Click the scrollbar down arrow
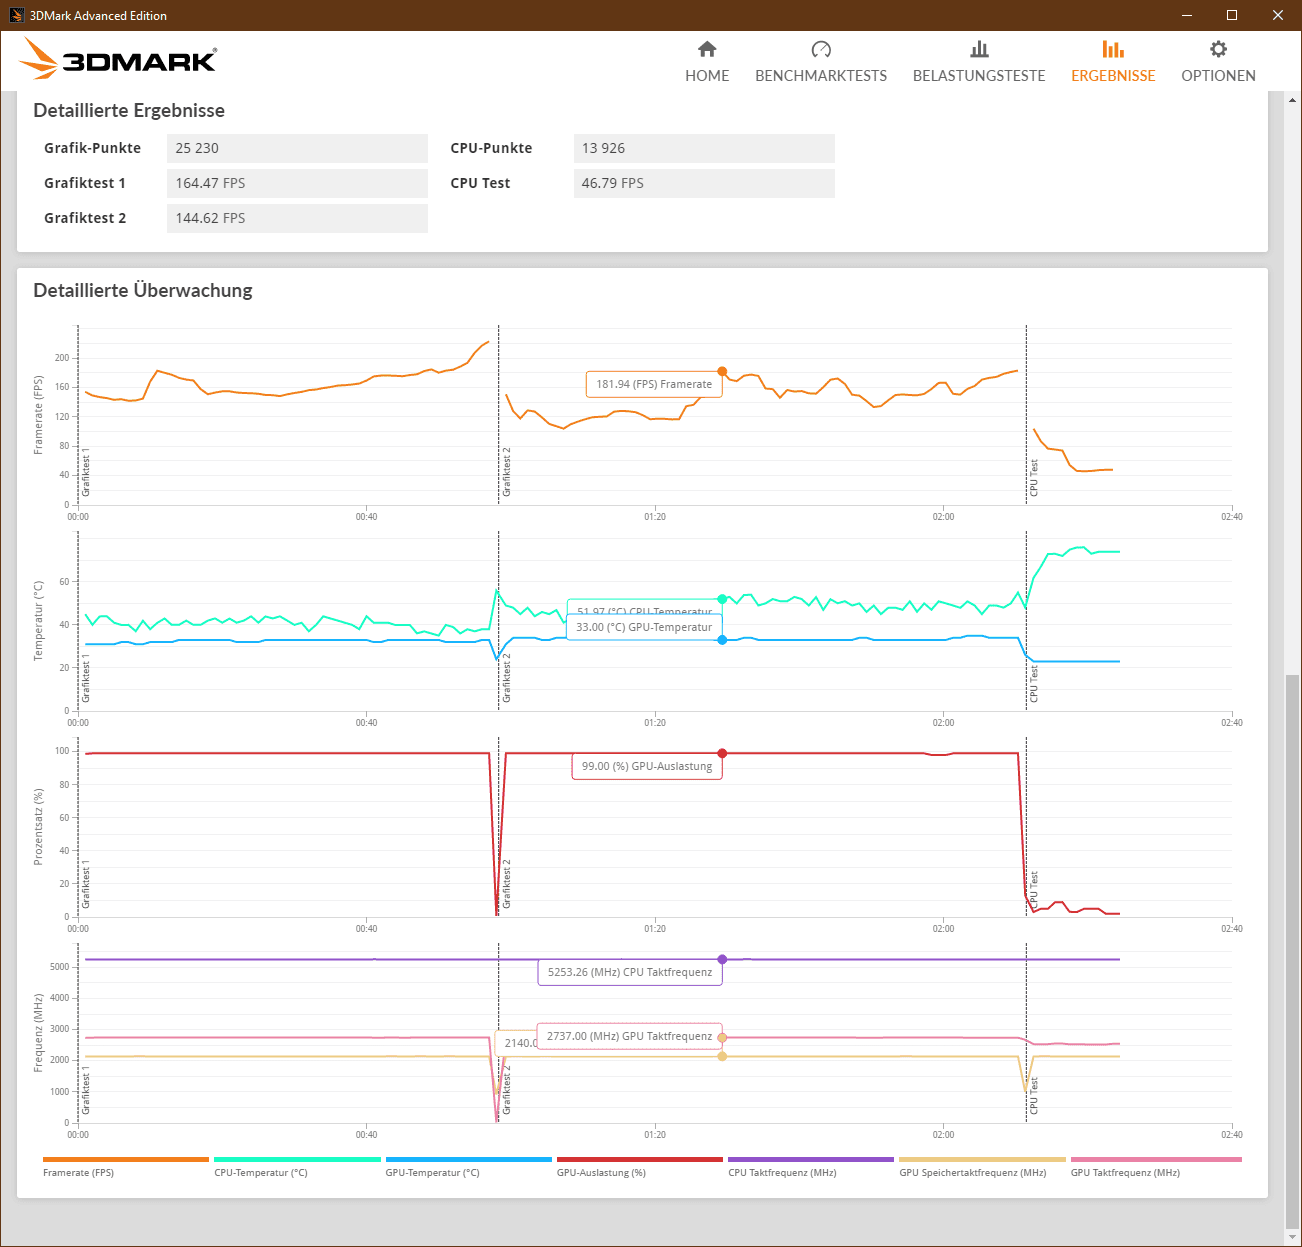The image size is (1302, 1247). (x=1292, y=1237)
